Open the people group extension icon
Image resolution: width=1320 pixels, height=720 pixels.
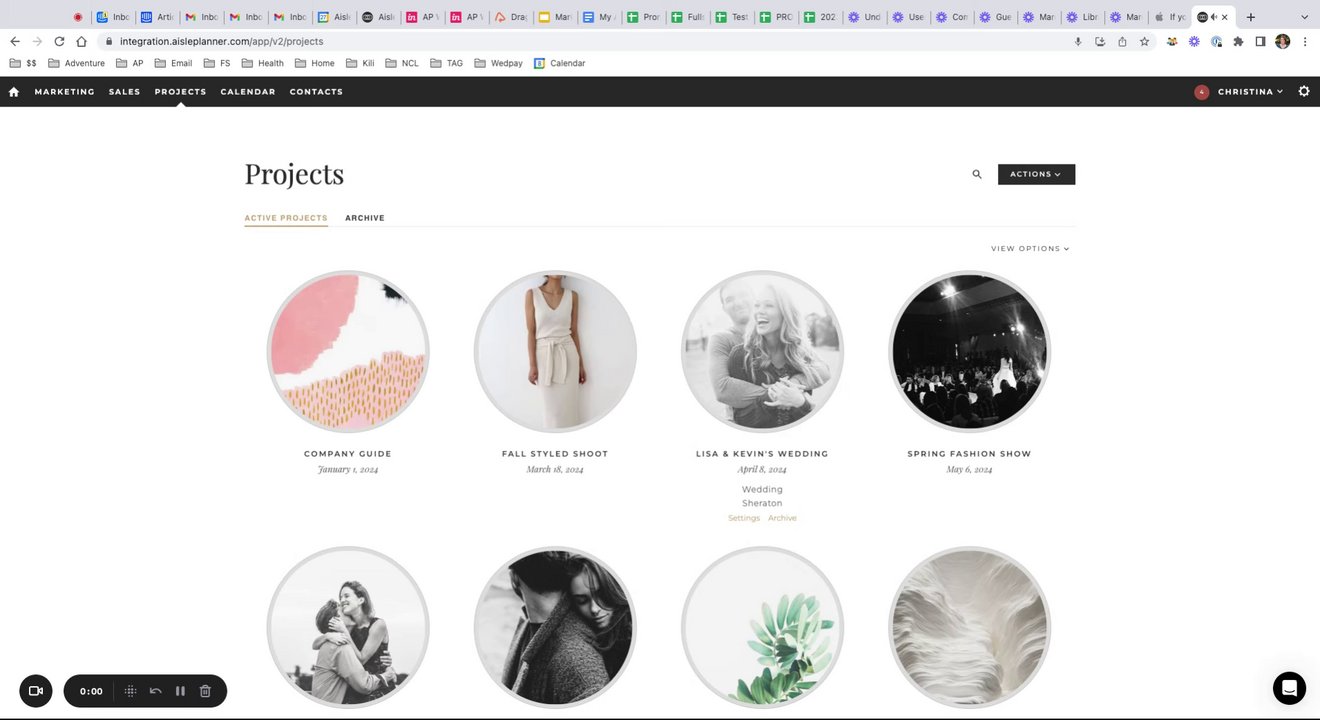pyautogui.click(x=1172, y=41)
